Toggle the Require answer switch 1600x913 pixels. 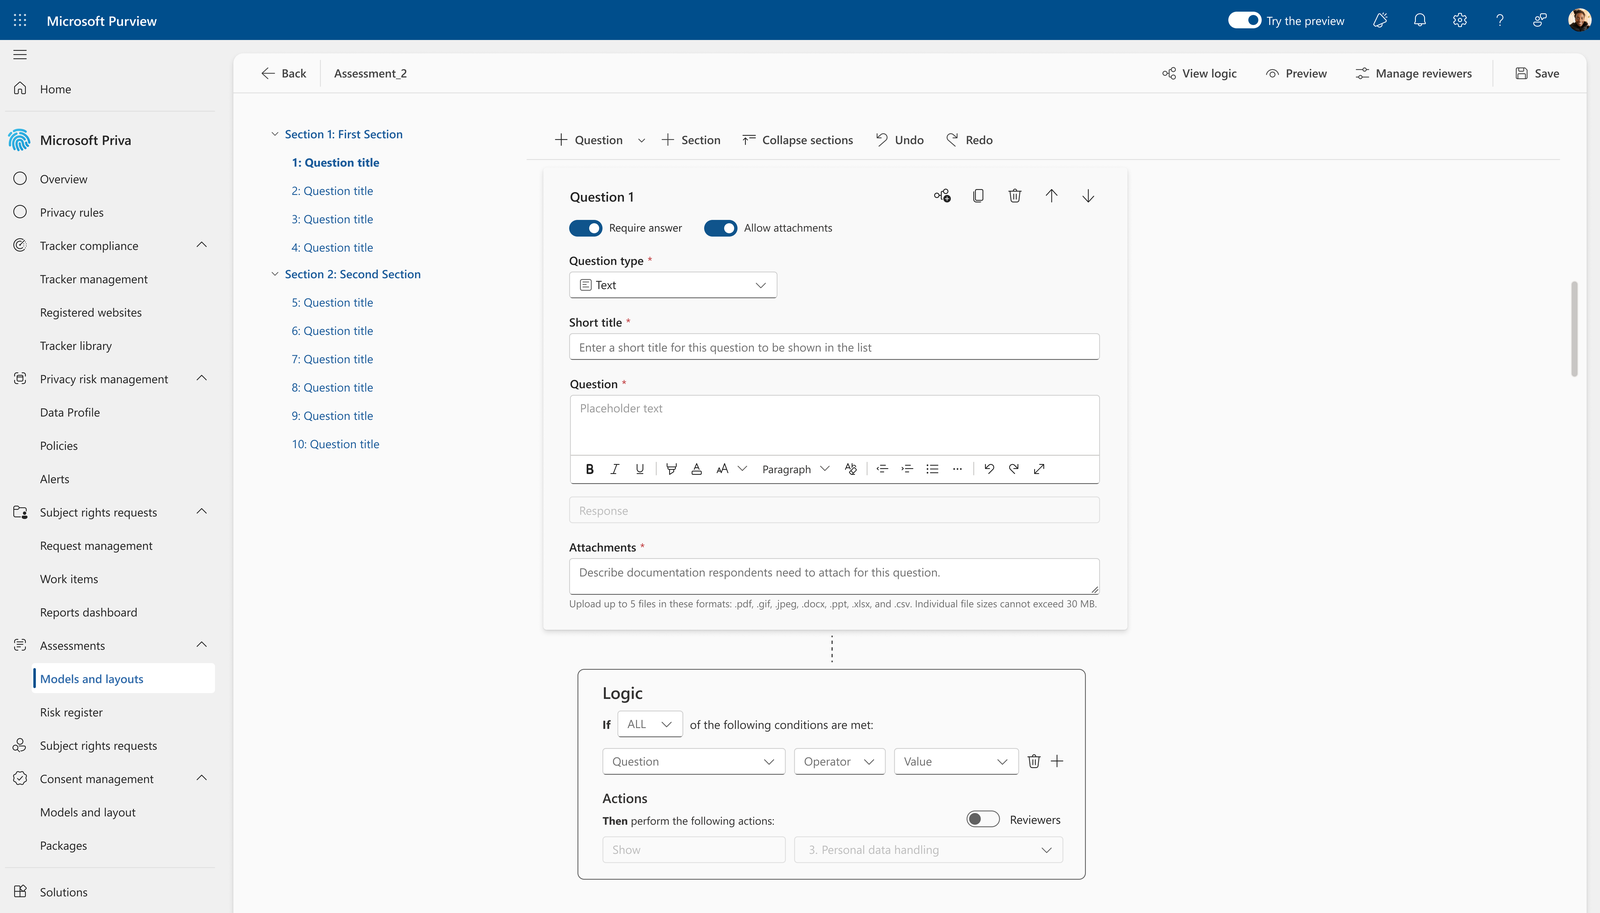coord(586,228)
